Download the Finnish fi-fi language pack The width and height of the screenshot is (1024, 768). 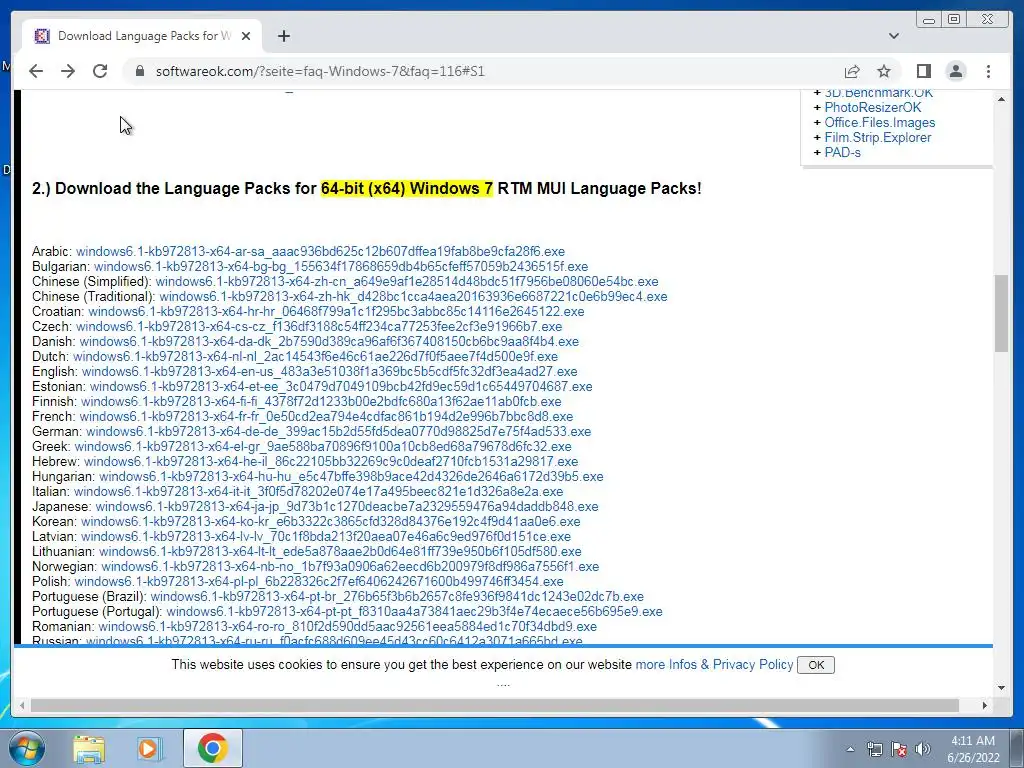pos(321,402)
